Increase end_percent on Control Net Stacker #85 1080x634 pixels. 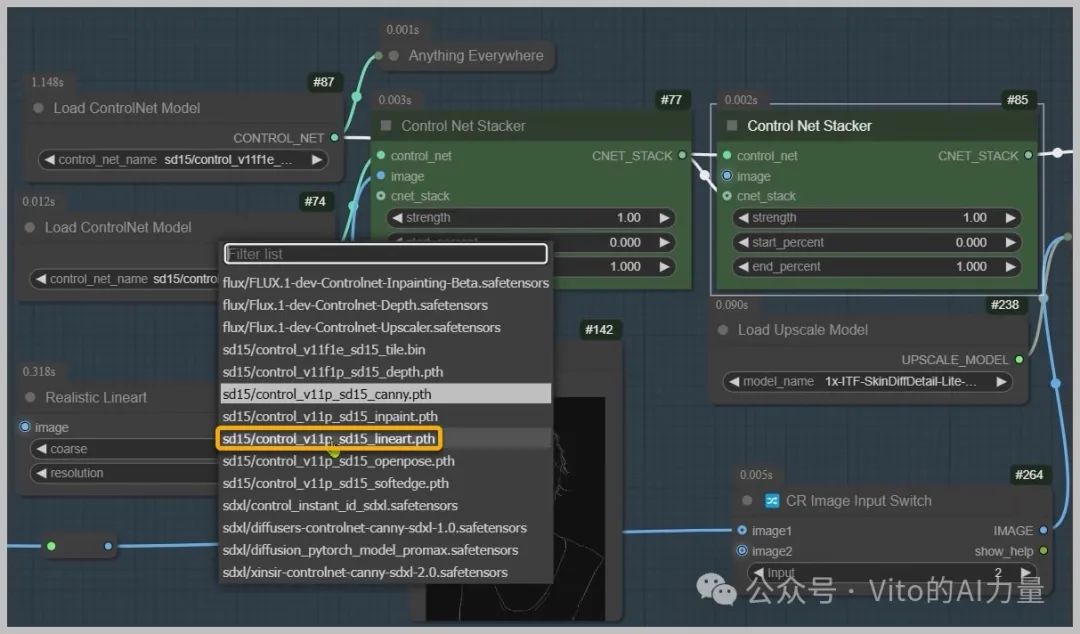(1011, 267)
